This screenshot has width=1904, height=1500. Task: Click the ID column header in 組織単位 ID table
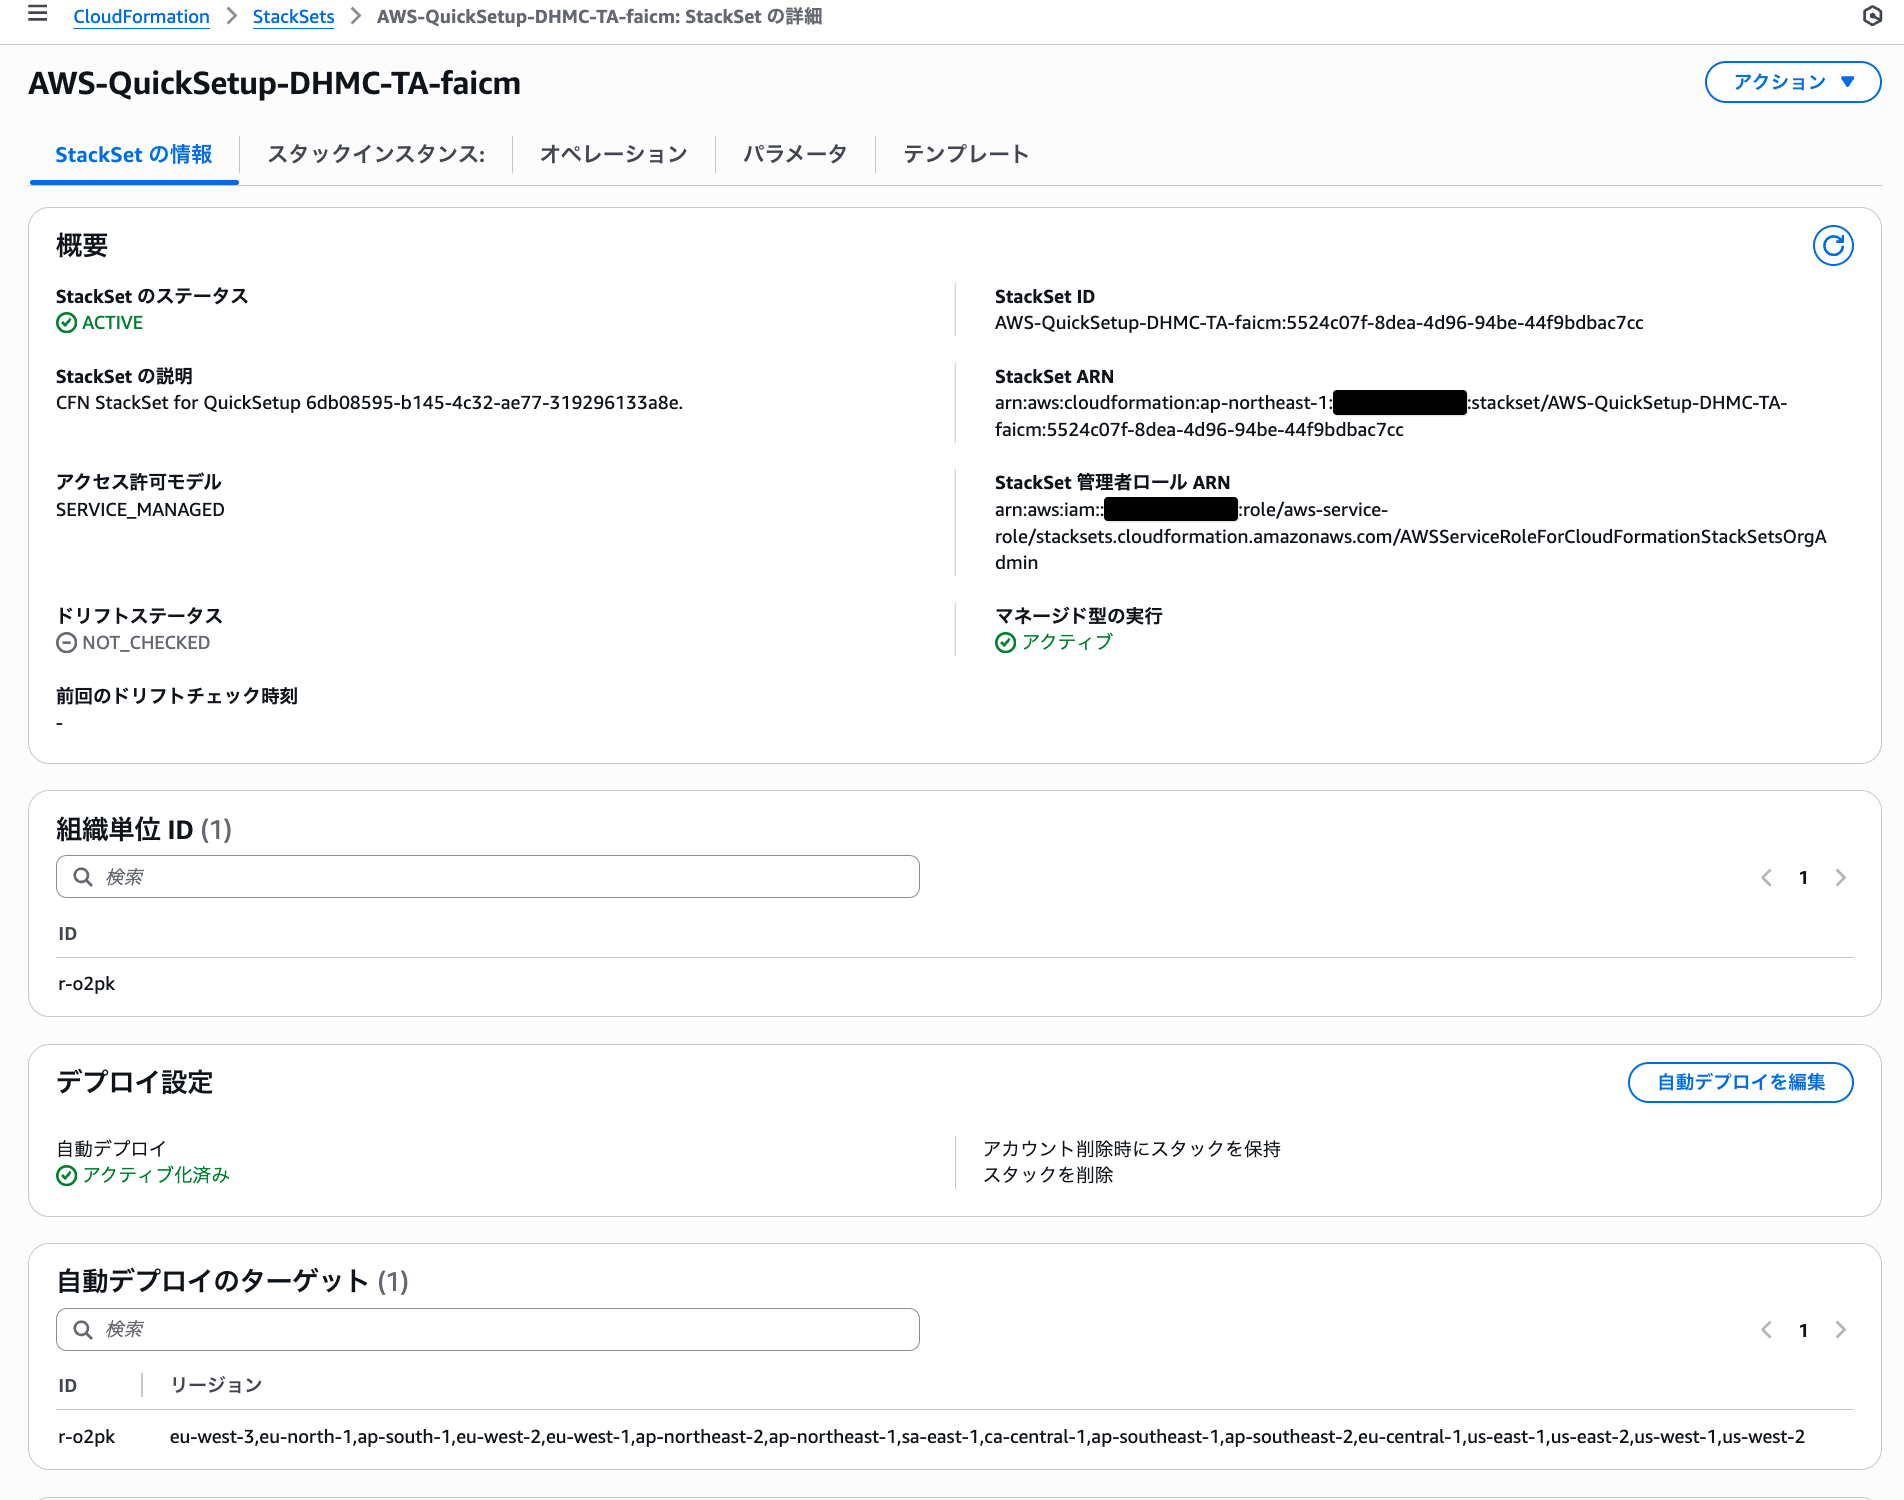click(67, 934)
